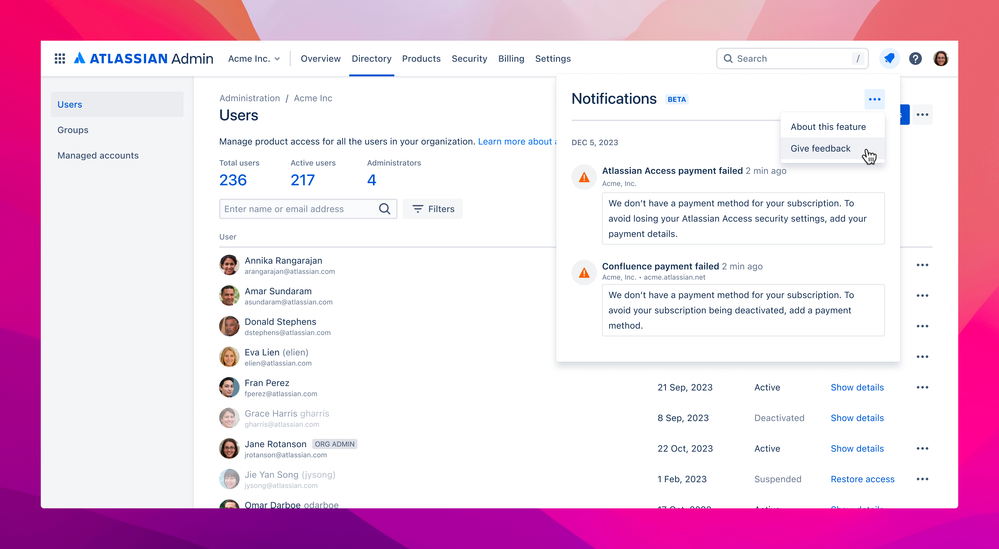The image size is (999, 549).
Task: Click Amar Sundaram's avatar
Action: pyautogui.click(x=229, y=296)
